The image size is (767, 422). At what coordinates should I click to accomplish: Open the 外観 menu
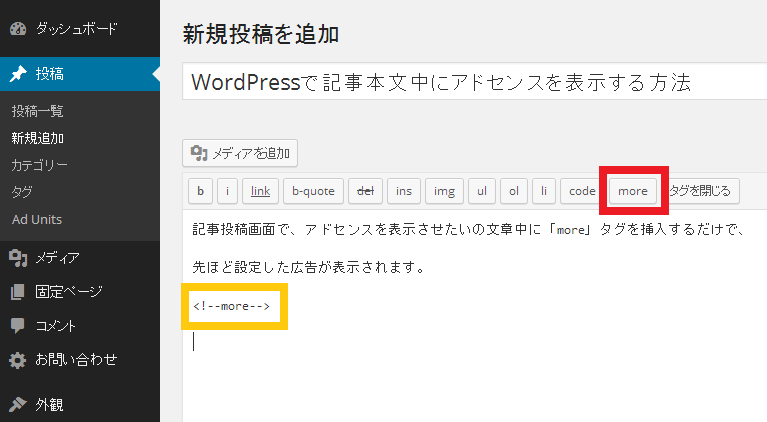80,404
